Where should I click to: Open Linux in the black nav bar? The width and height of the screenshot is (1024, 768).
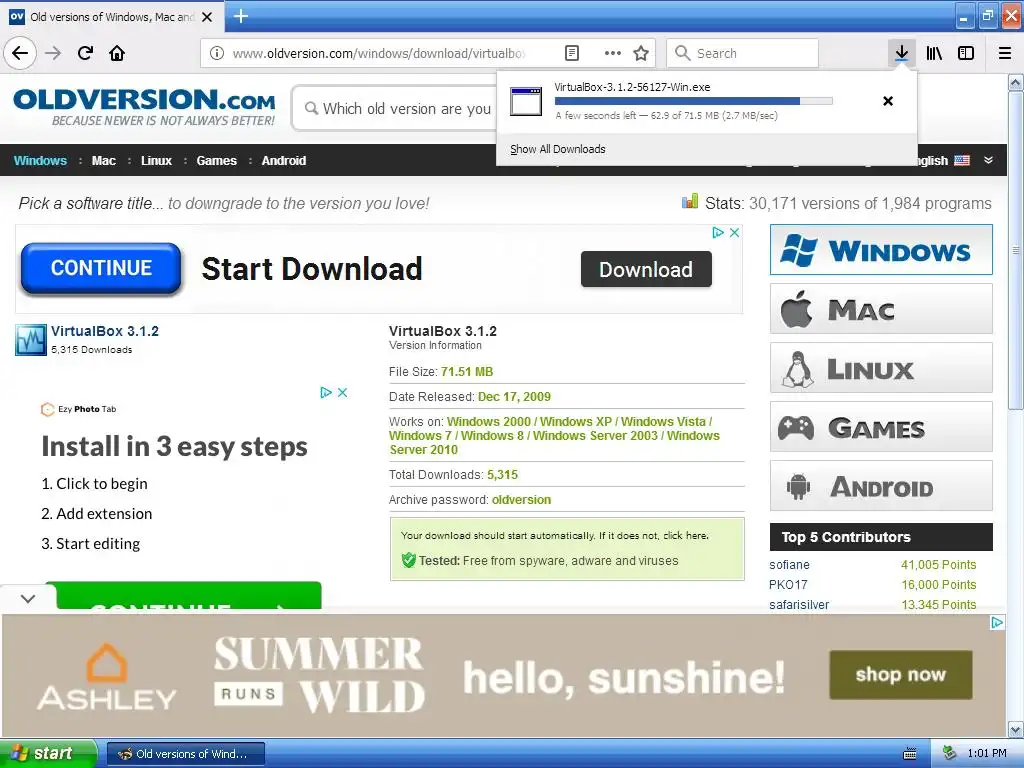pyautogui.click(x=156, y=161)
